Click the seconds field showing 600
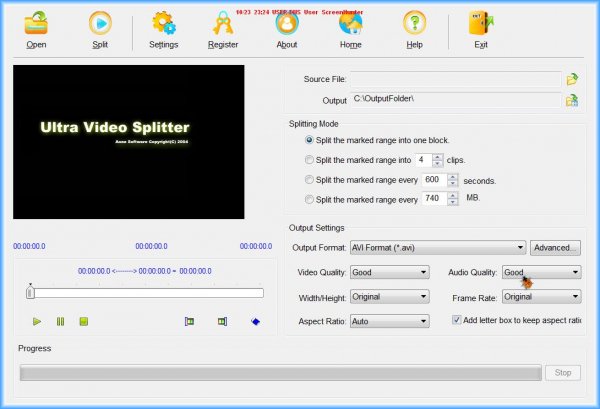Viewport: 600px width, 409px height. tap(434, 179)
